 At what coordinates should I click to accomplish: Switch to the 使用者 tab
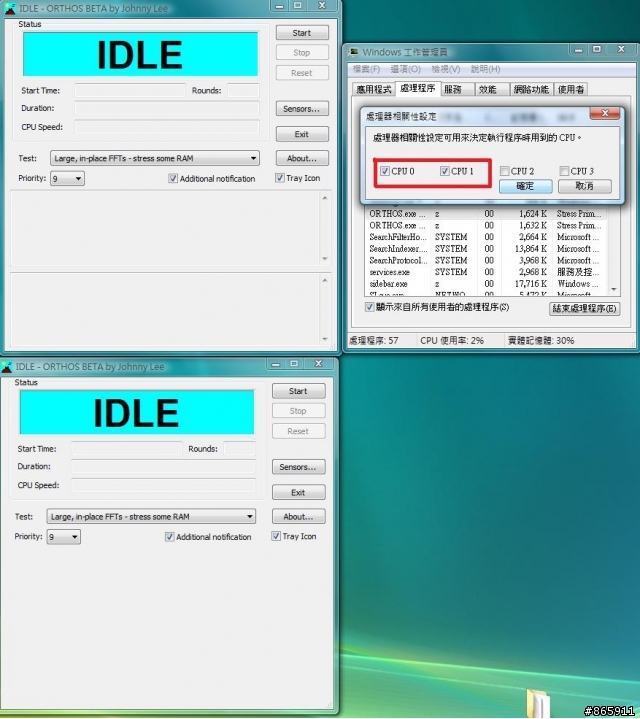(x=571, y=89)
